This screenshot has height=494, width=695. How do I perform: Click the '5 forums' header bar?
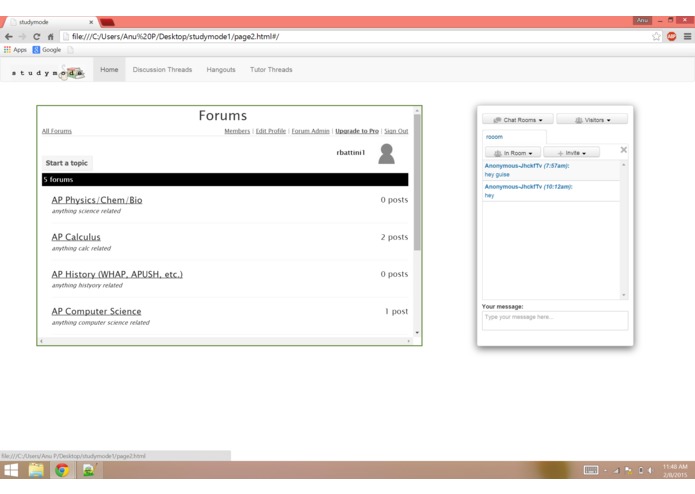pos(225,179)
